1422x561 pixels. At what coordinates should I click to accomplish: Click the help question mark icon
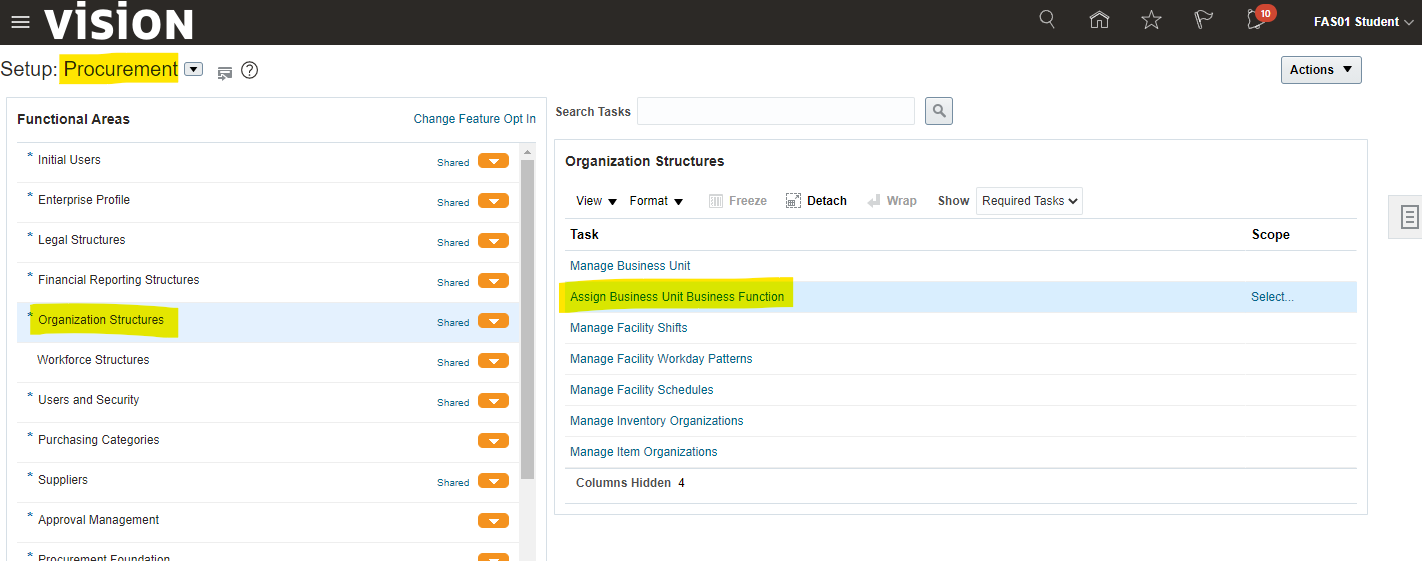[x=250, y=70]
